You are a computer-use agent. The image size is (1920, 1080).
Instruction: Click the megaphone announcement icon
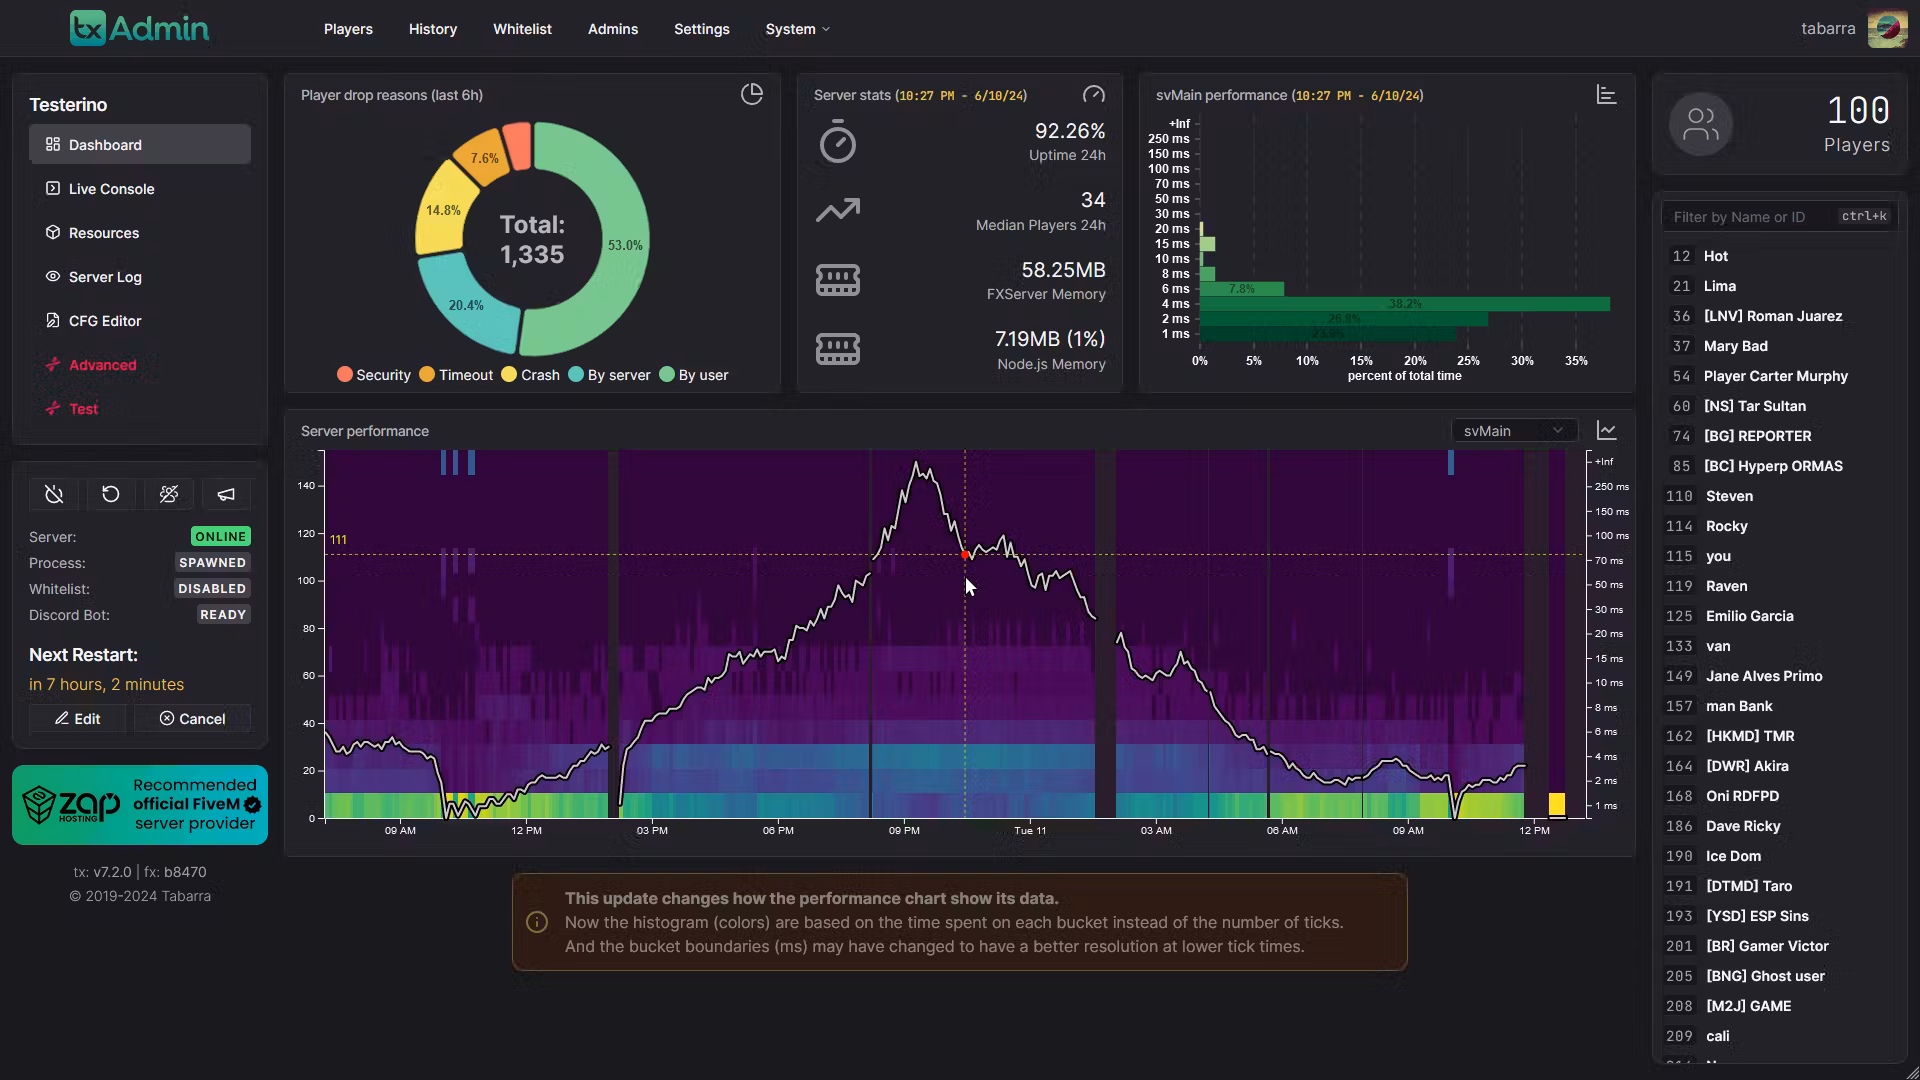(x=227, y=494)
